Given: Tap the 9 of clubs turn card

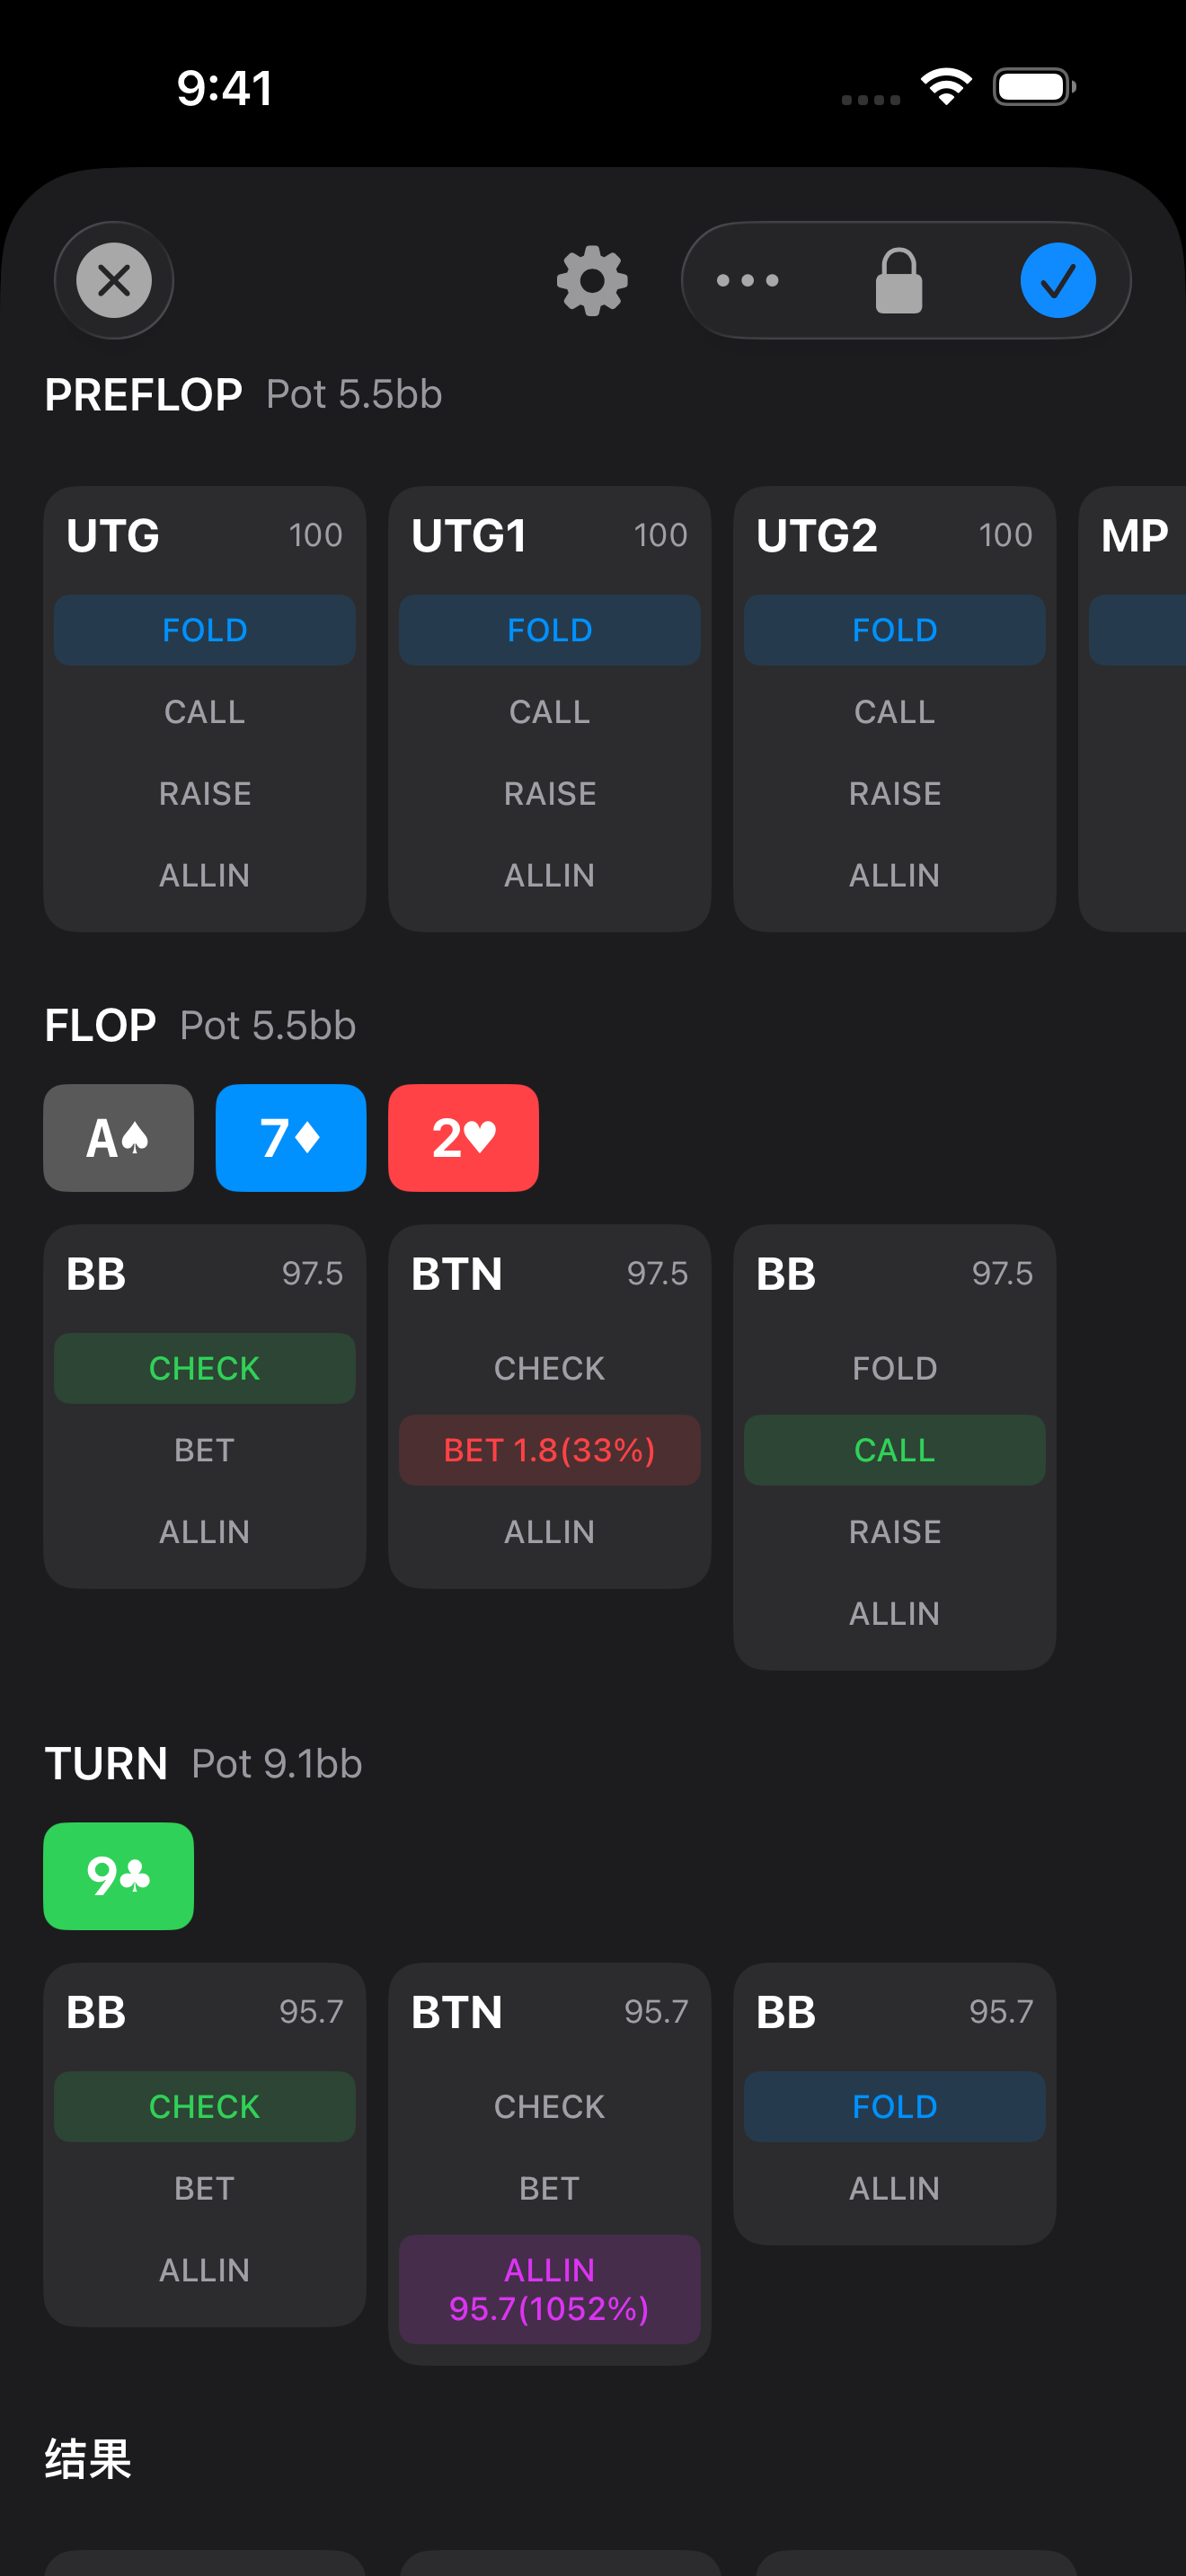Looking at the screenshot, I should tap(118, 1876).
